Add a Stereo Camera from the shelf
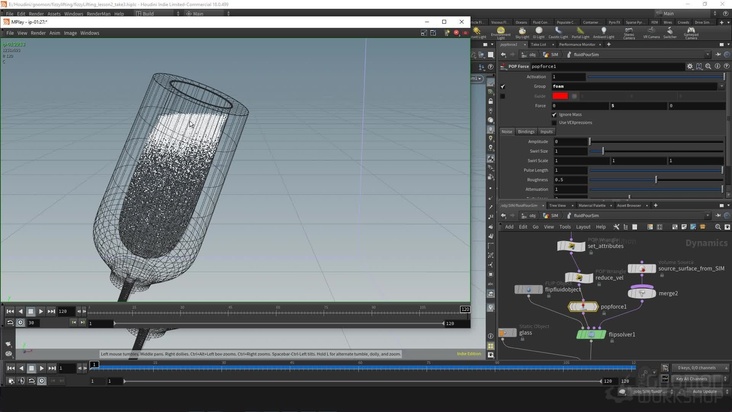This screenshot has width=732, height=412. [x=628, y=32]
